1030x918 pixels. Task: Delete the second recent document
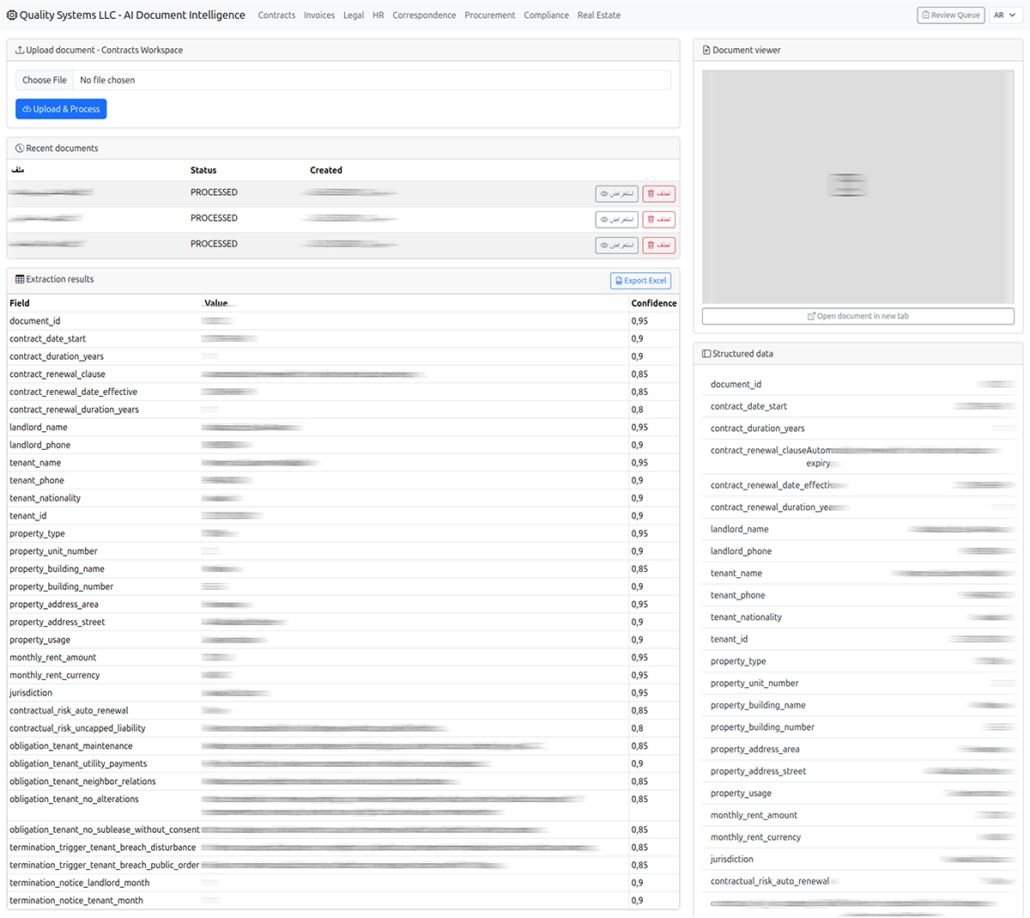(x=659, y=220)
